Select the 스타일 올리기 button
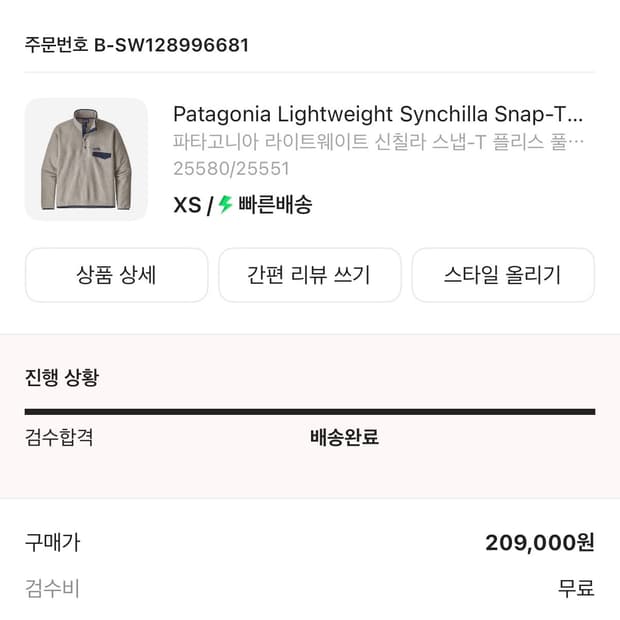620x620 pixels. click(x=503, y=275)
